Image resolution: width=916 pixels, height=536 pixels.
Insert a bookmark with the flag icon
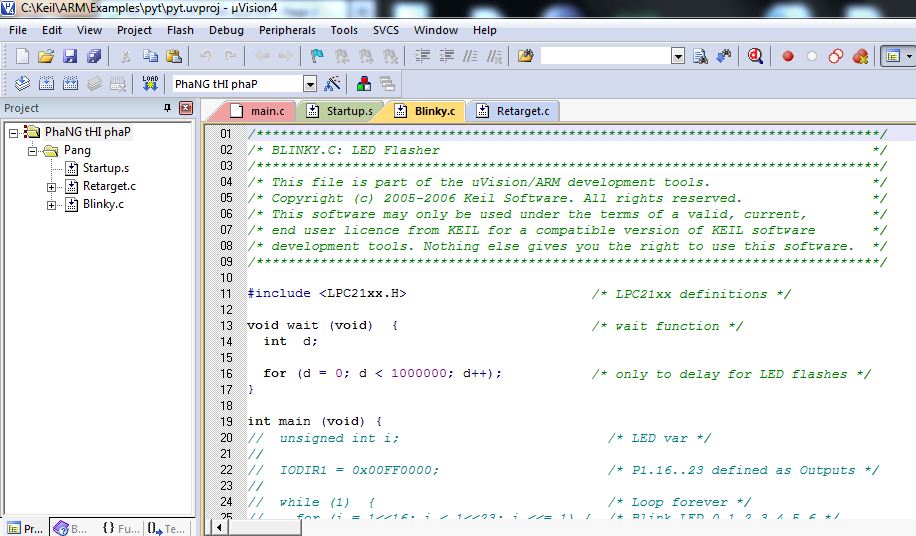coord(317,56)
